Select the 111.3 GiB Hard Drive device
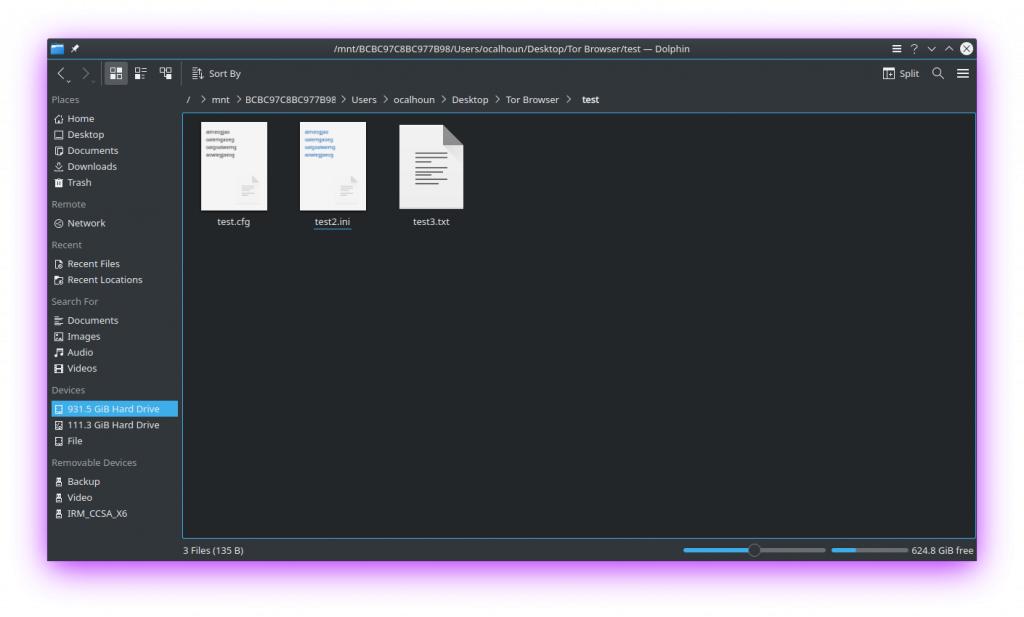Viewport: 1024px width, 617px height. [113, 425]
